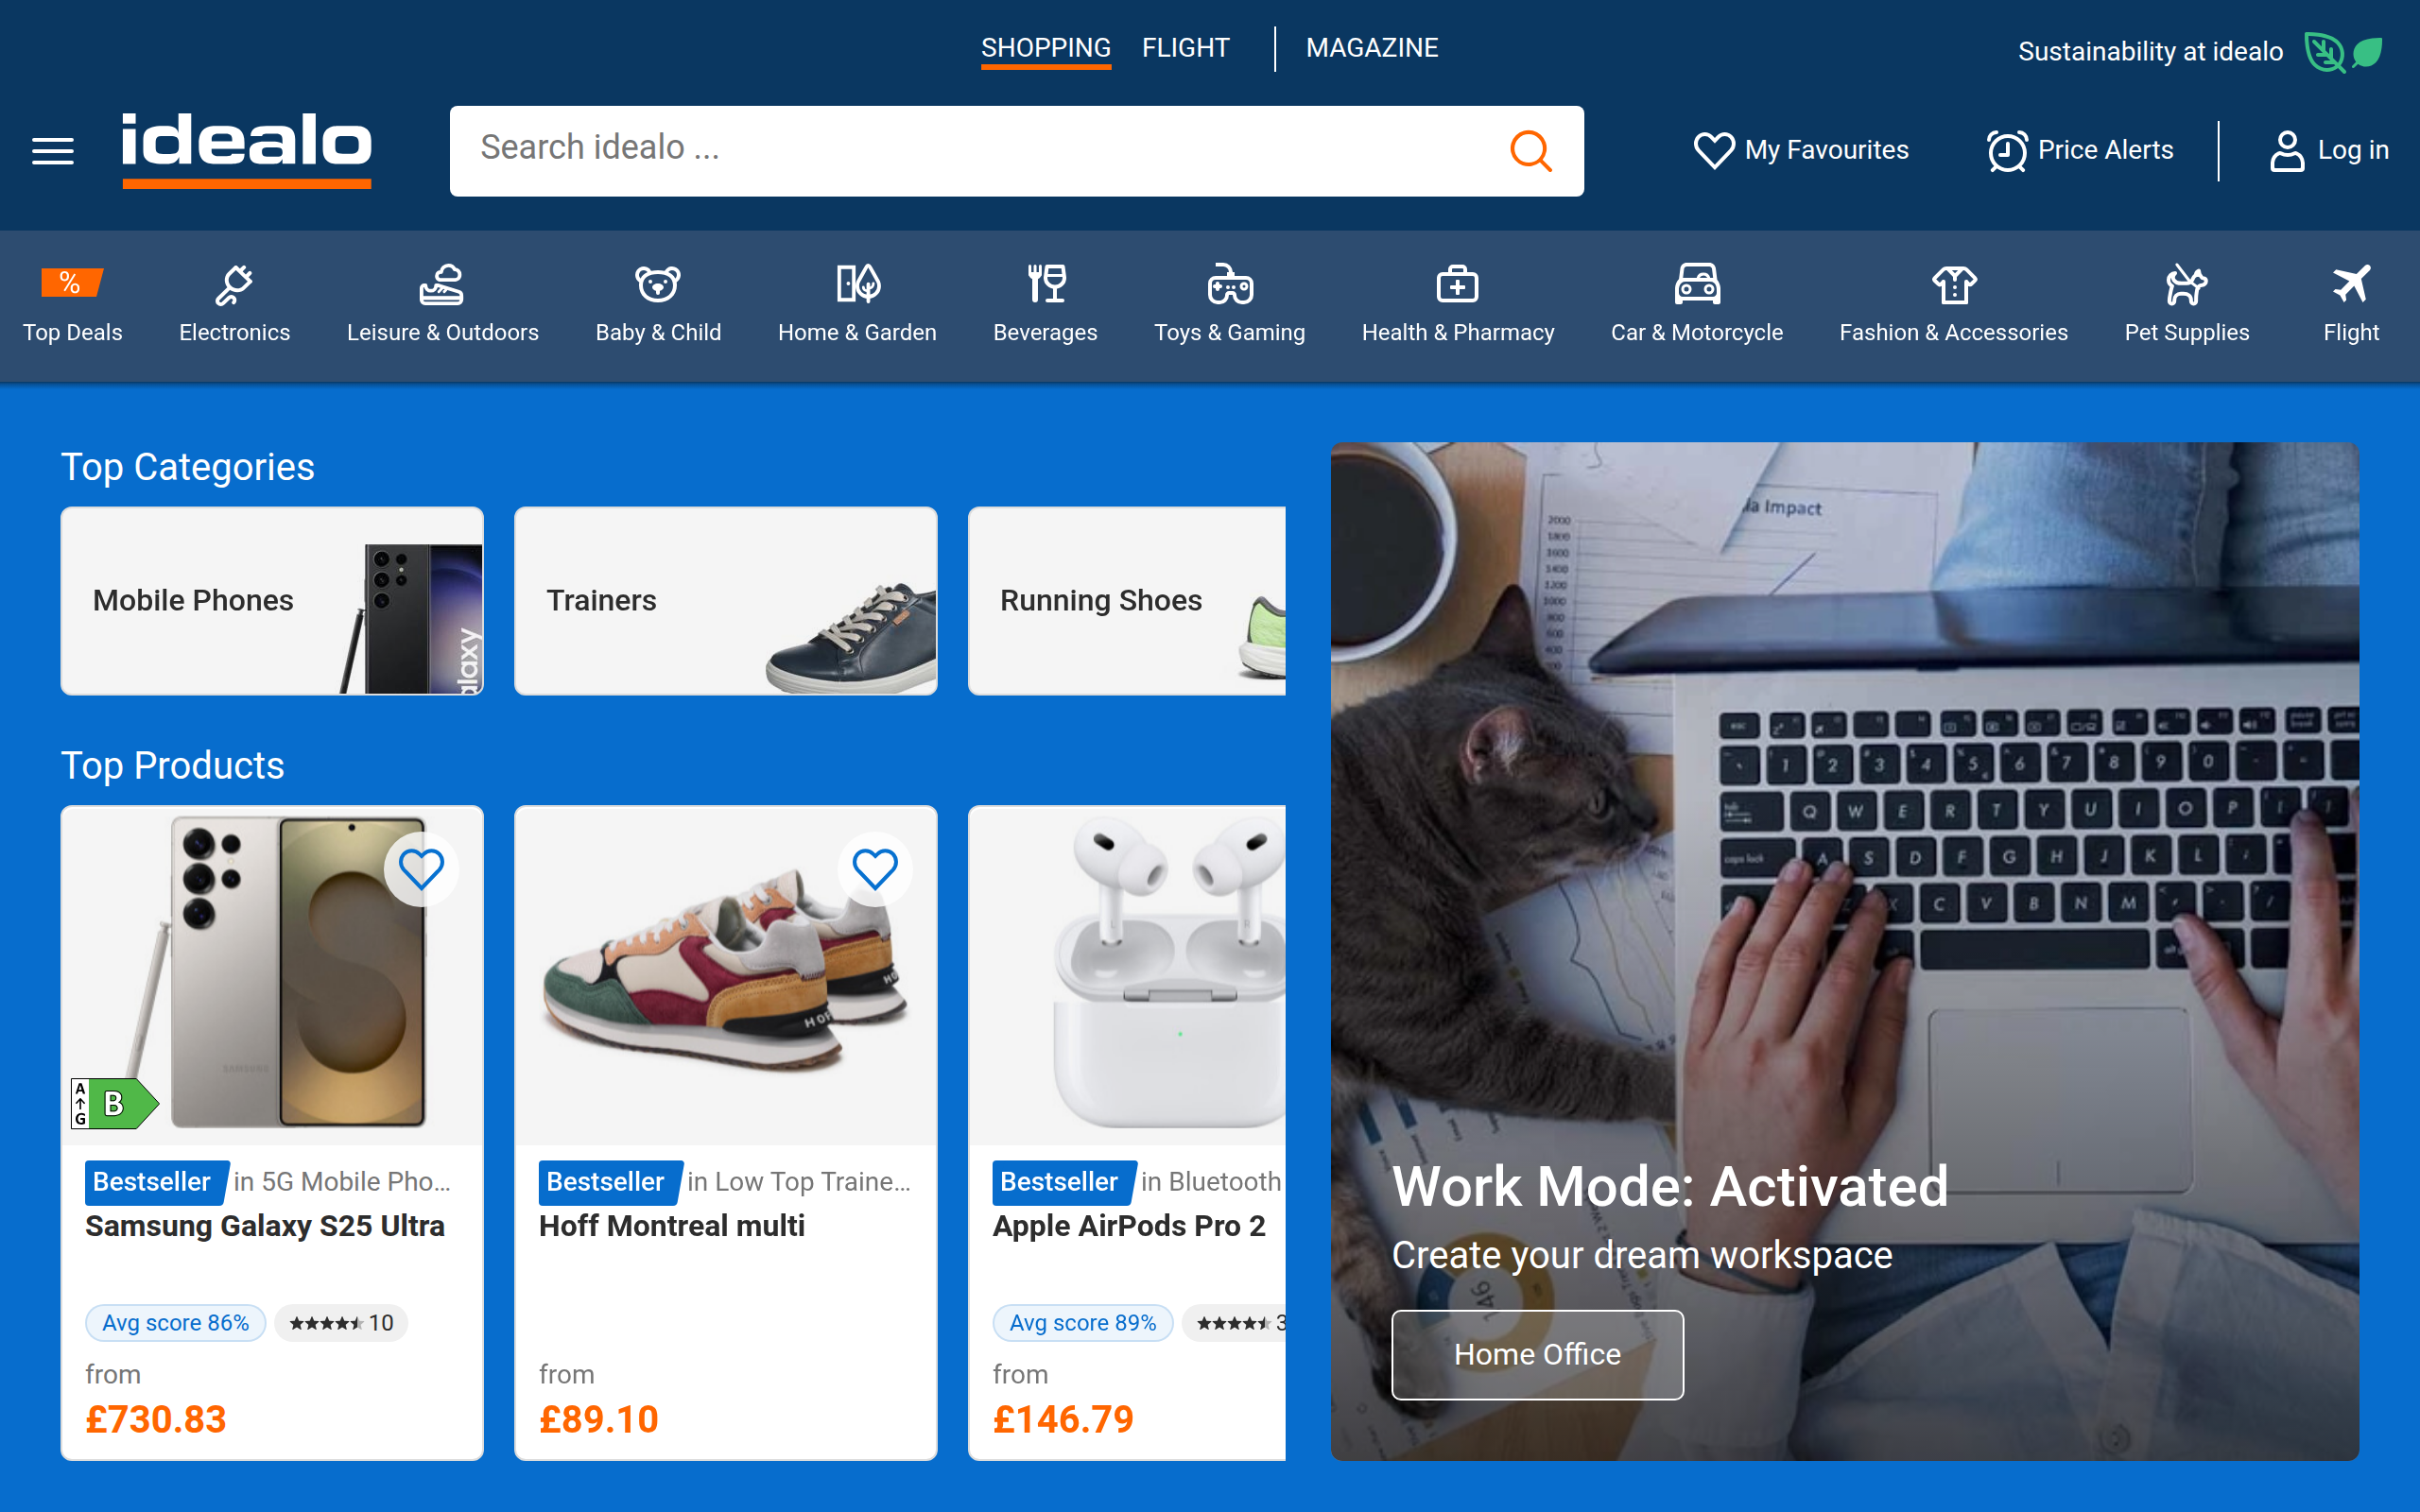Image resolution: width=2420 pixels, height=1512 pixels.
Task: Click price £730.83
Action: pyautogui.click(x=156, y=1419)
